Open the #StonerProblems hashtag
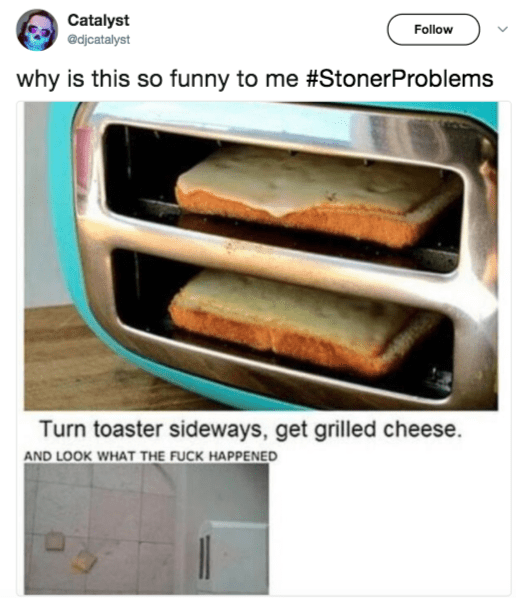 point(399,79)
